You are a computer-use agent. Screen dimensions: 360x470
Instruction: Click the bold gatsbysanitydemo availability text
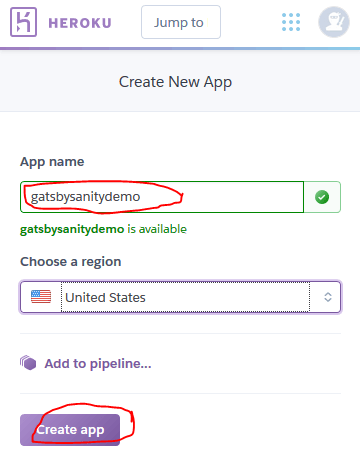point(72,229)
